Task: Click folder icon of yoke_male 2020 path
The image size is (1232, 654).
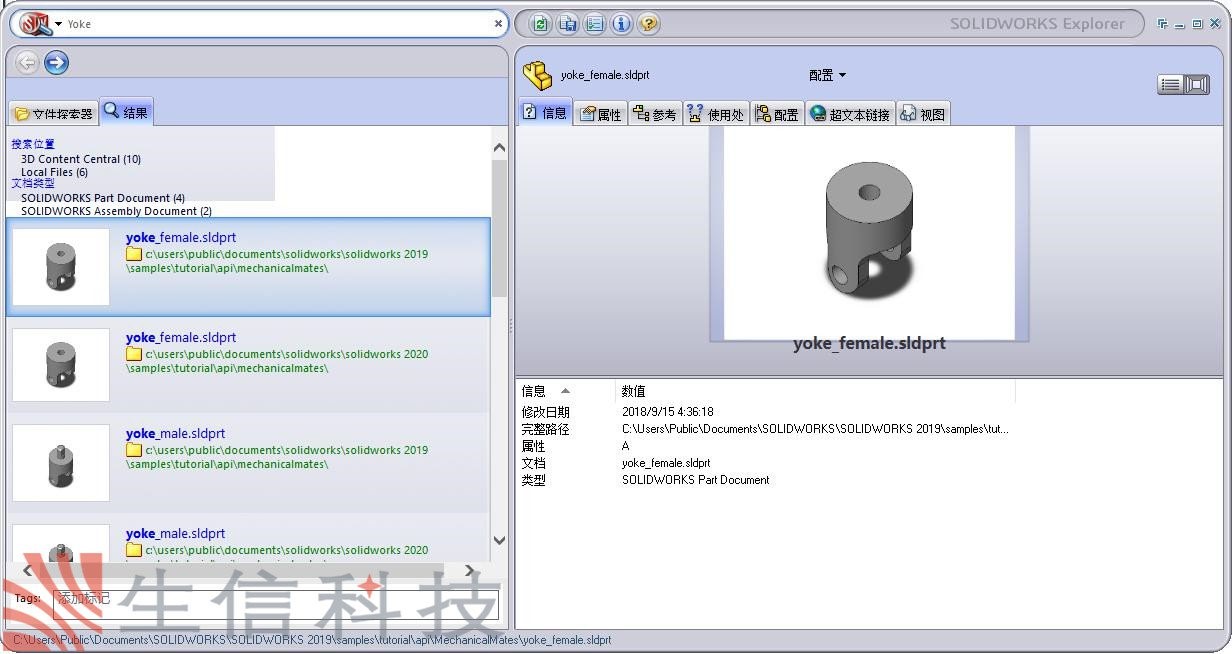Action: 134,550
